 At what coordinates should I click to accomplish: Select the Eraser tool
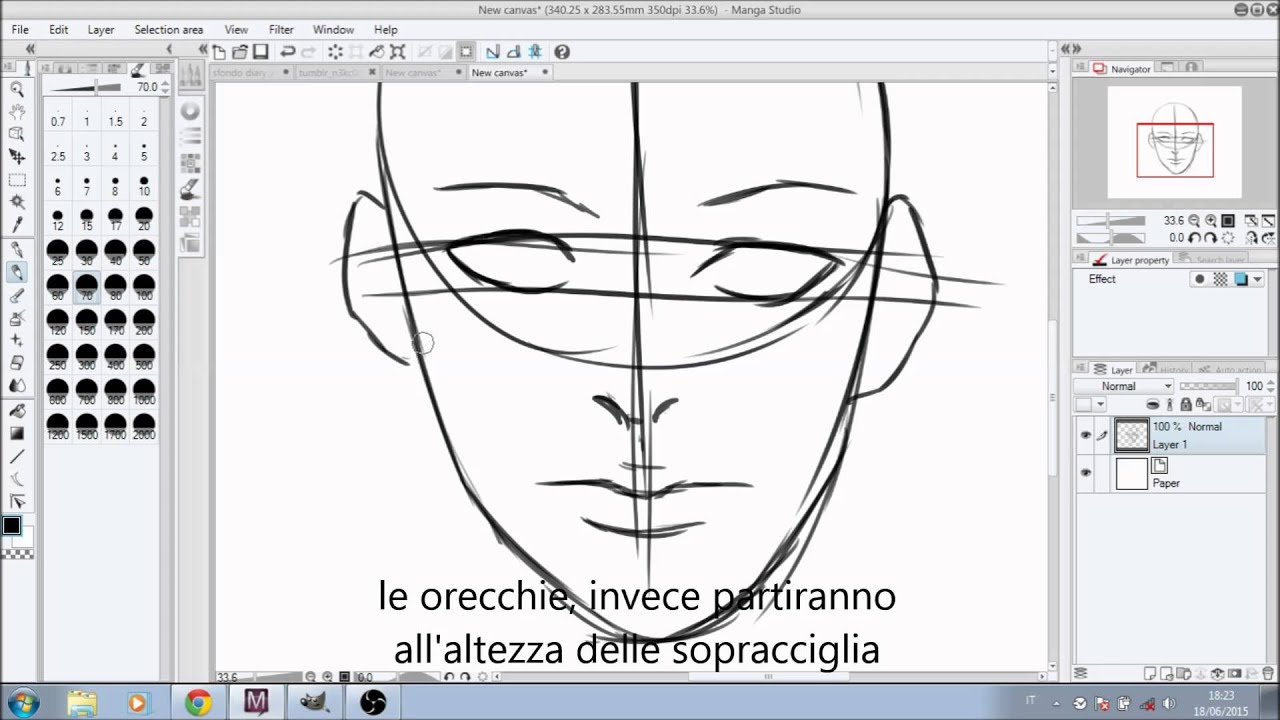(x=17, y=363)
